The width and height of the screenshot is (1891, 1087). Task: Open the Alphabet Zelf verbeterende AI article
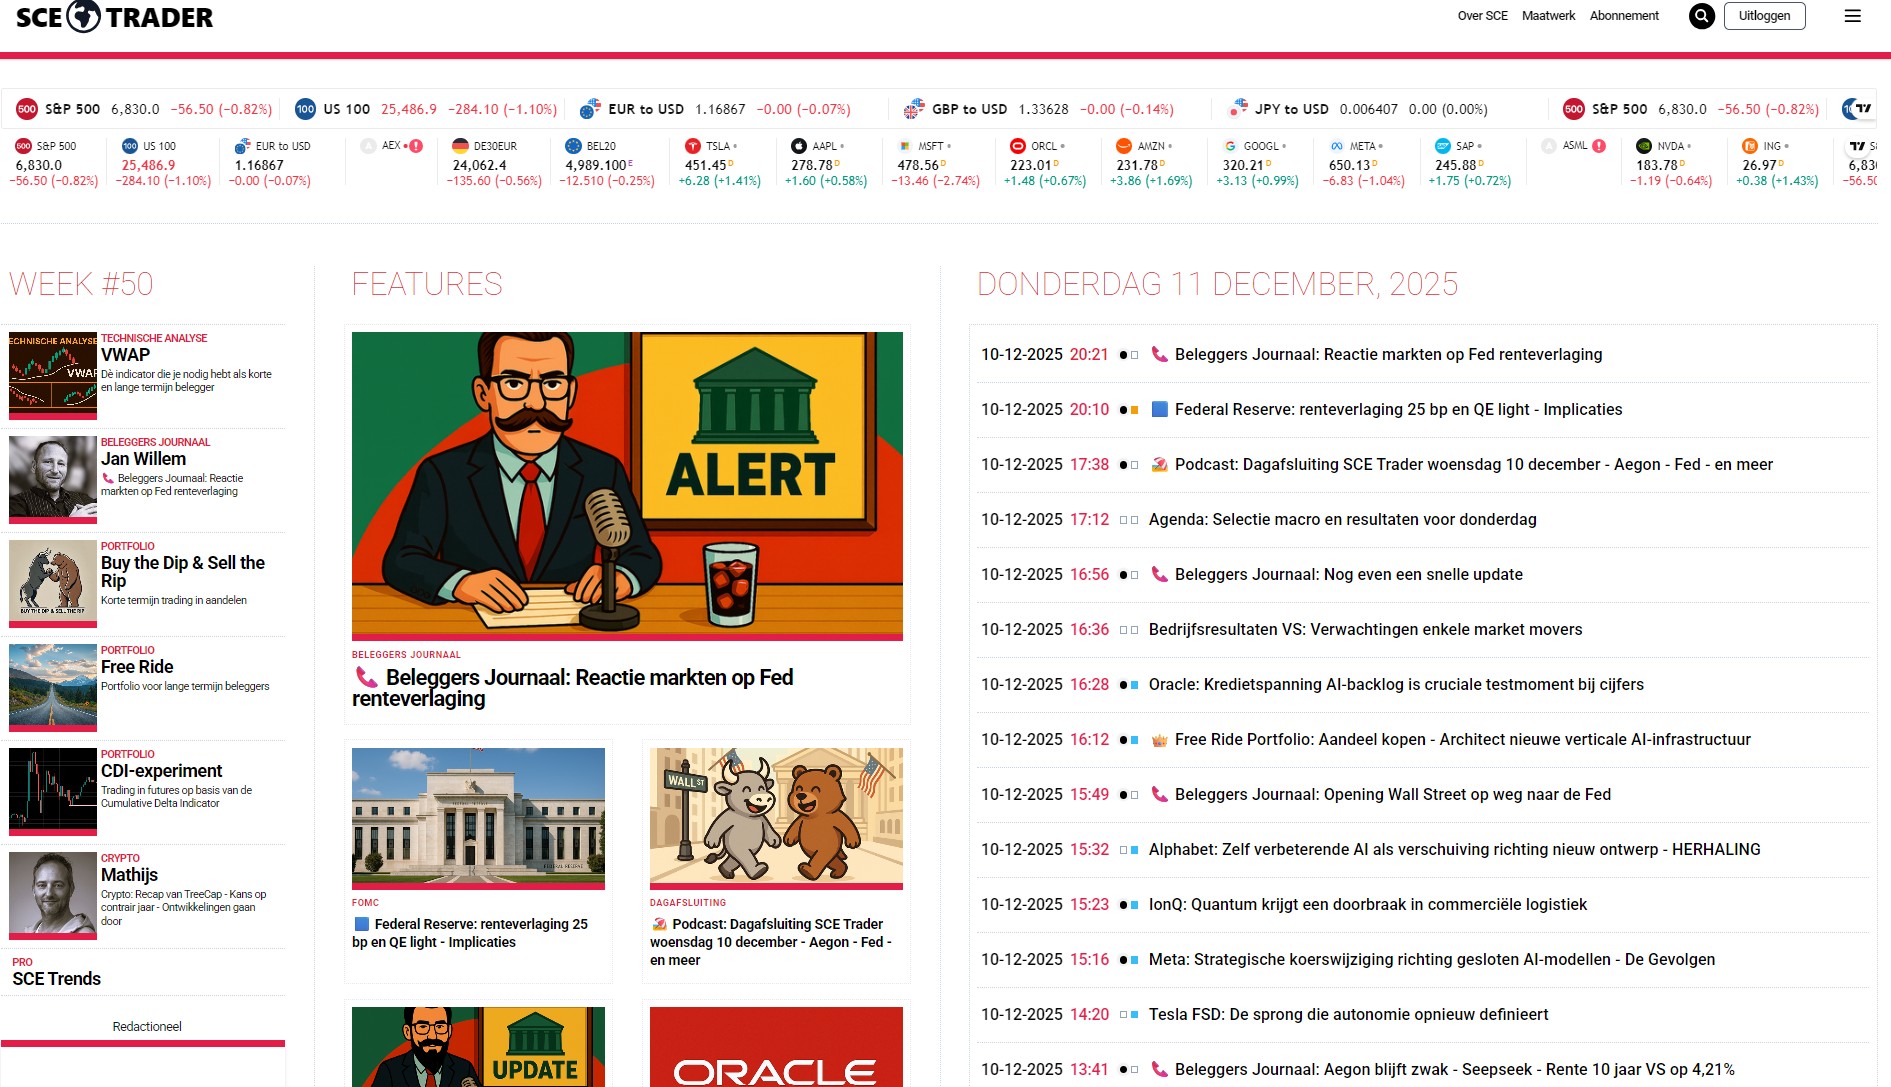point(1454,849)
